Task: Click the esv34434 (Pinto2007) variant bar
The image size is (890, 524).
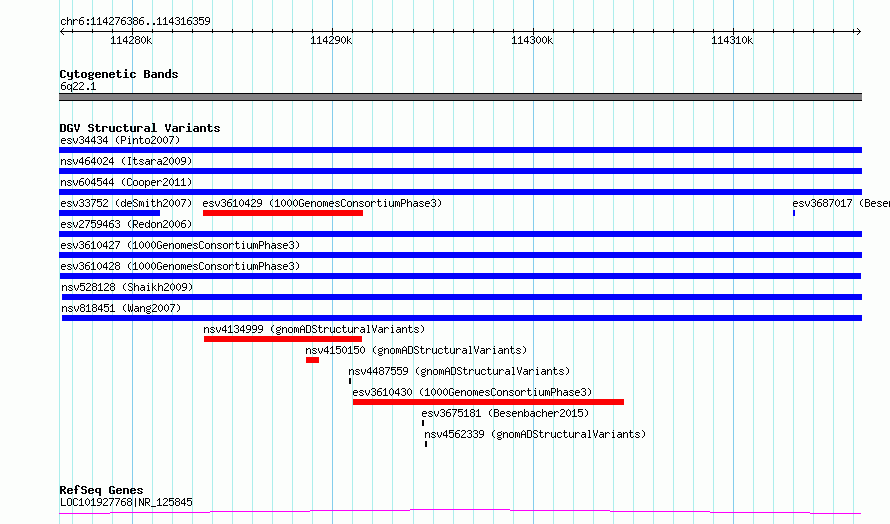Action: coord(460,150)
